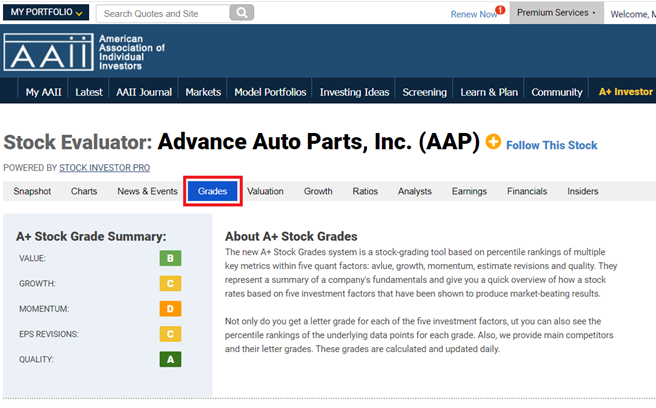Switch to the Analysts tab

pos(415,191)
